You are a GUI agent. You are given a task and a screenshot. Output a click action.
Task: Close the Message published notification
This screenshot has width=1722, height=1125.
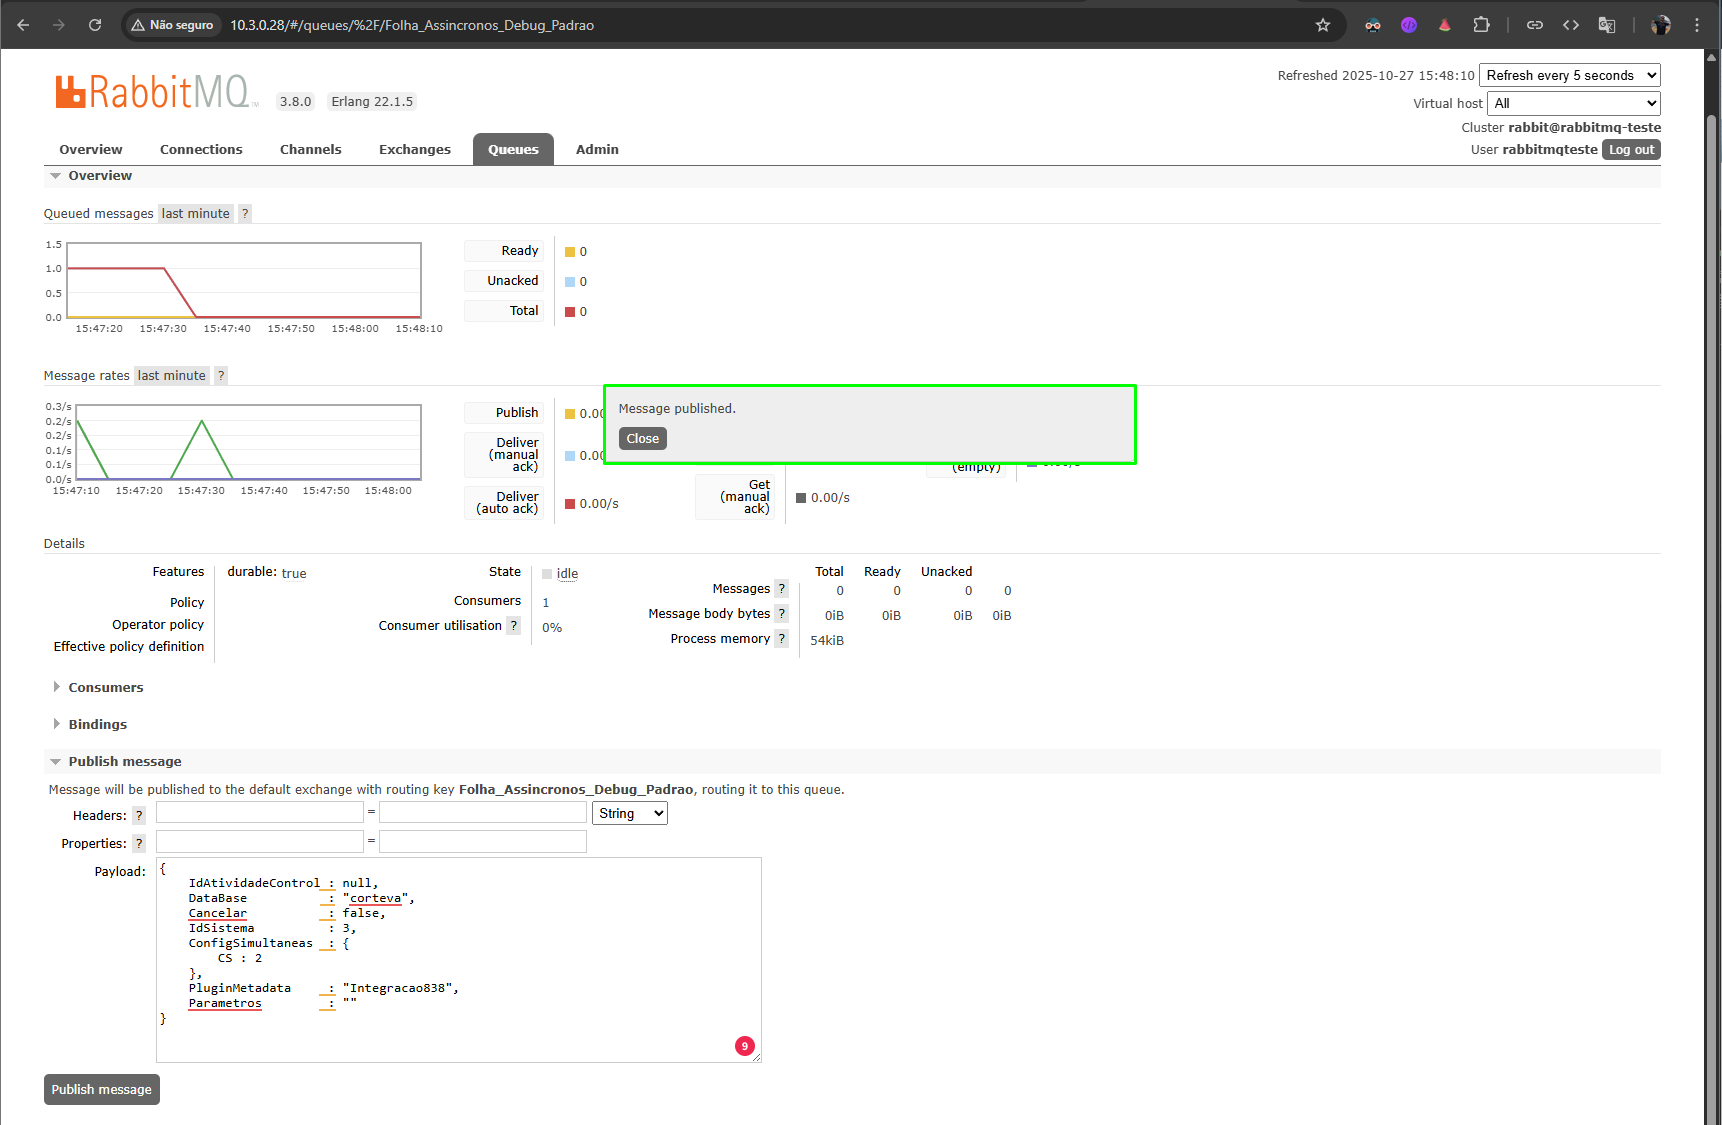[x=642, y=439]
